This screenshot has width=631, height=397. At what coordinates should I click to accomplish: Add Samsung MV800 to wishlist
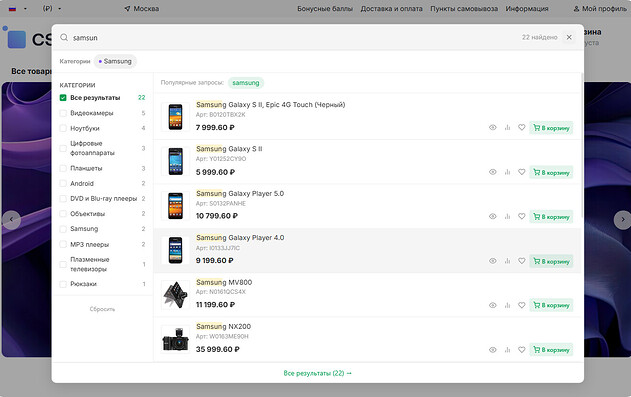522,305
